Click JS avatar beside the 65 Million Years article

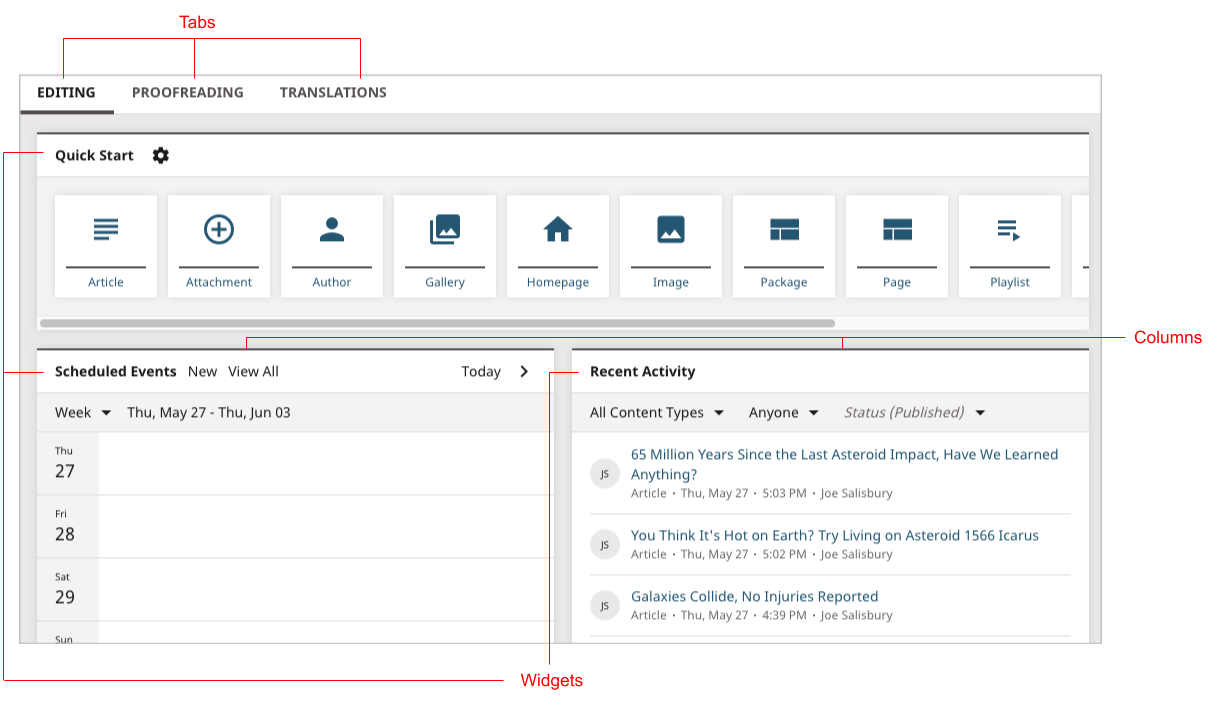coord(604,474)
